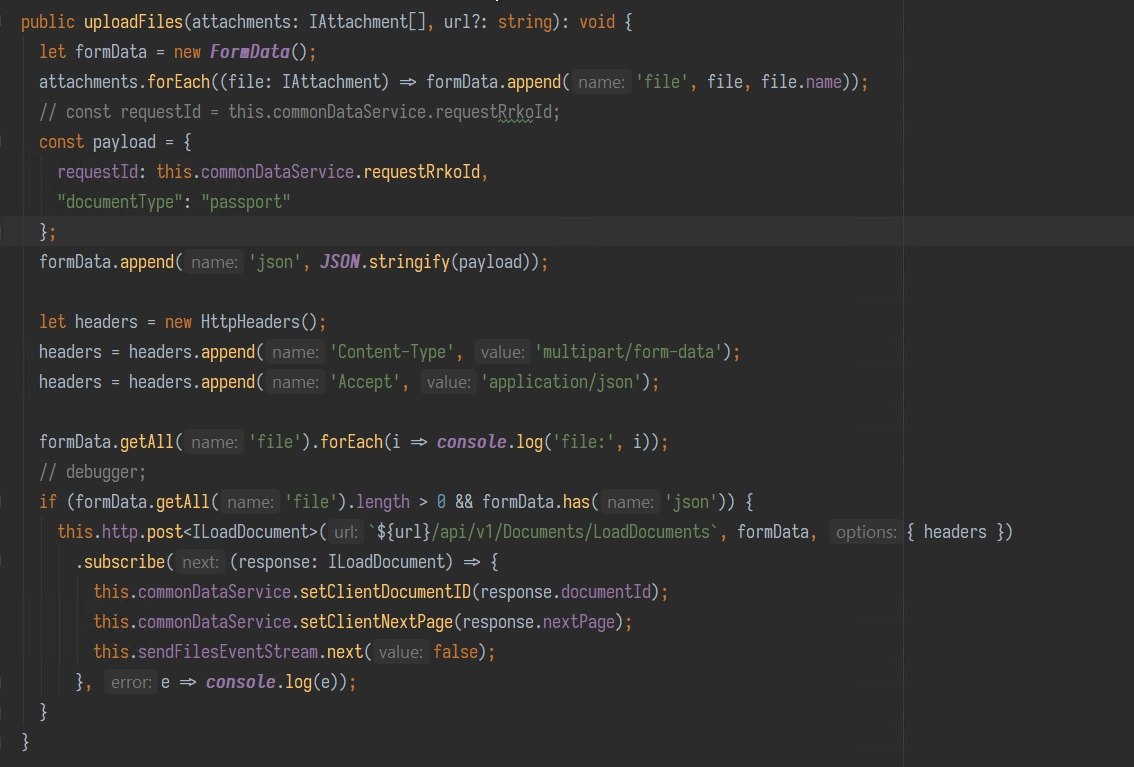Viewport: 1134px width, 767px height.
Task: Click the sendFilesEventStream identifier
Action: coord(228,653)
